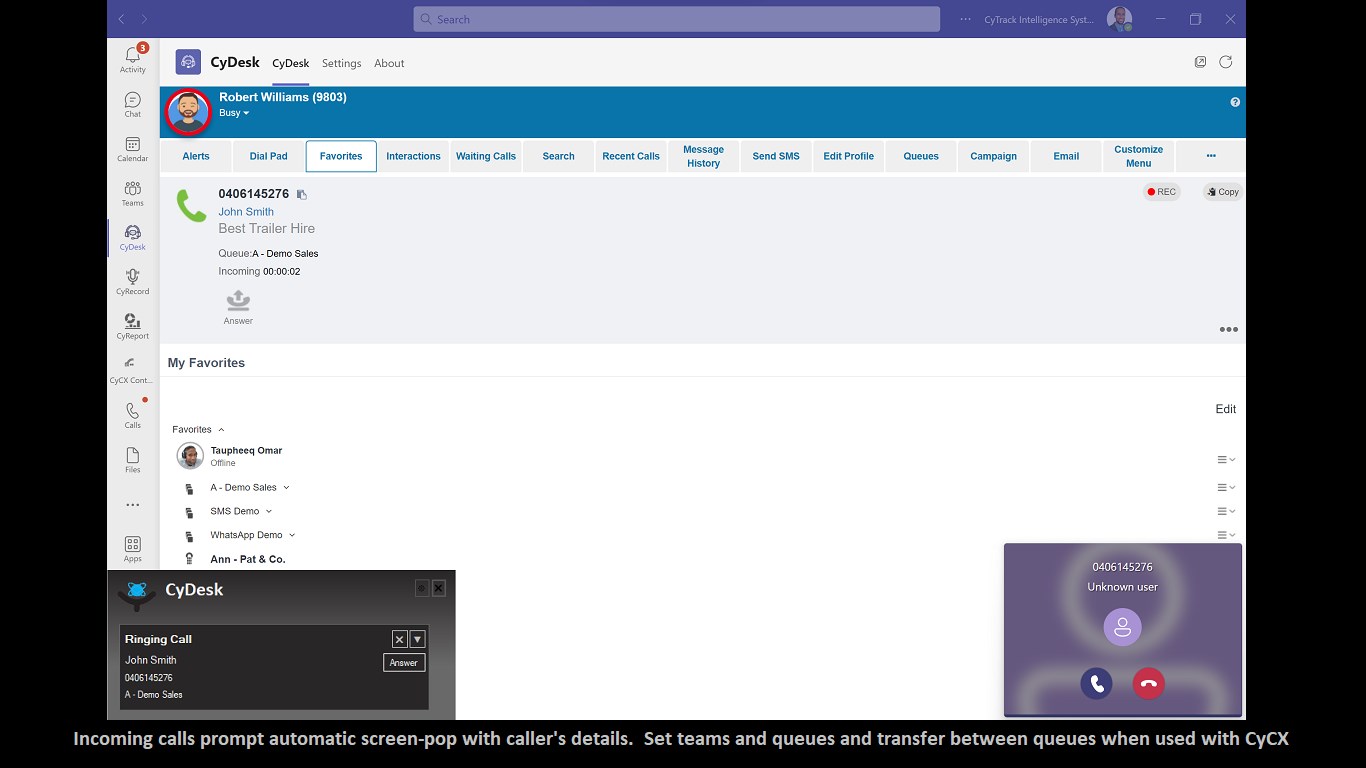Screen dimensions: 1366x768
Task: Click the Teams profile picture at top
Action: pyautogui.click(x=1119, y=19)
